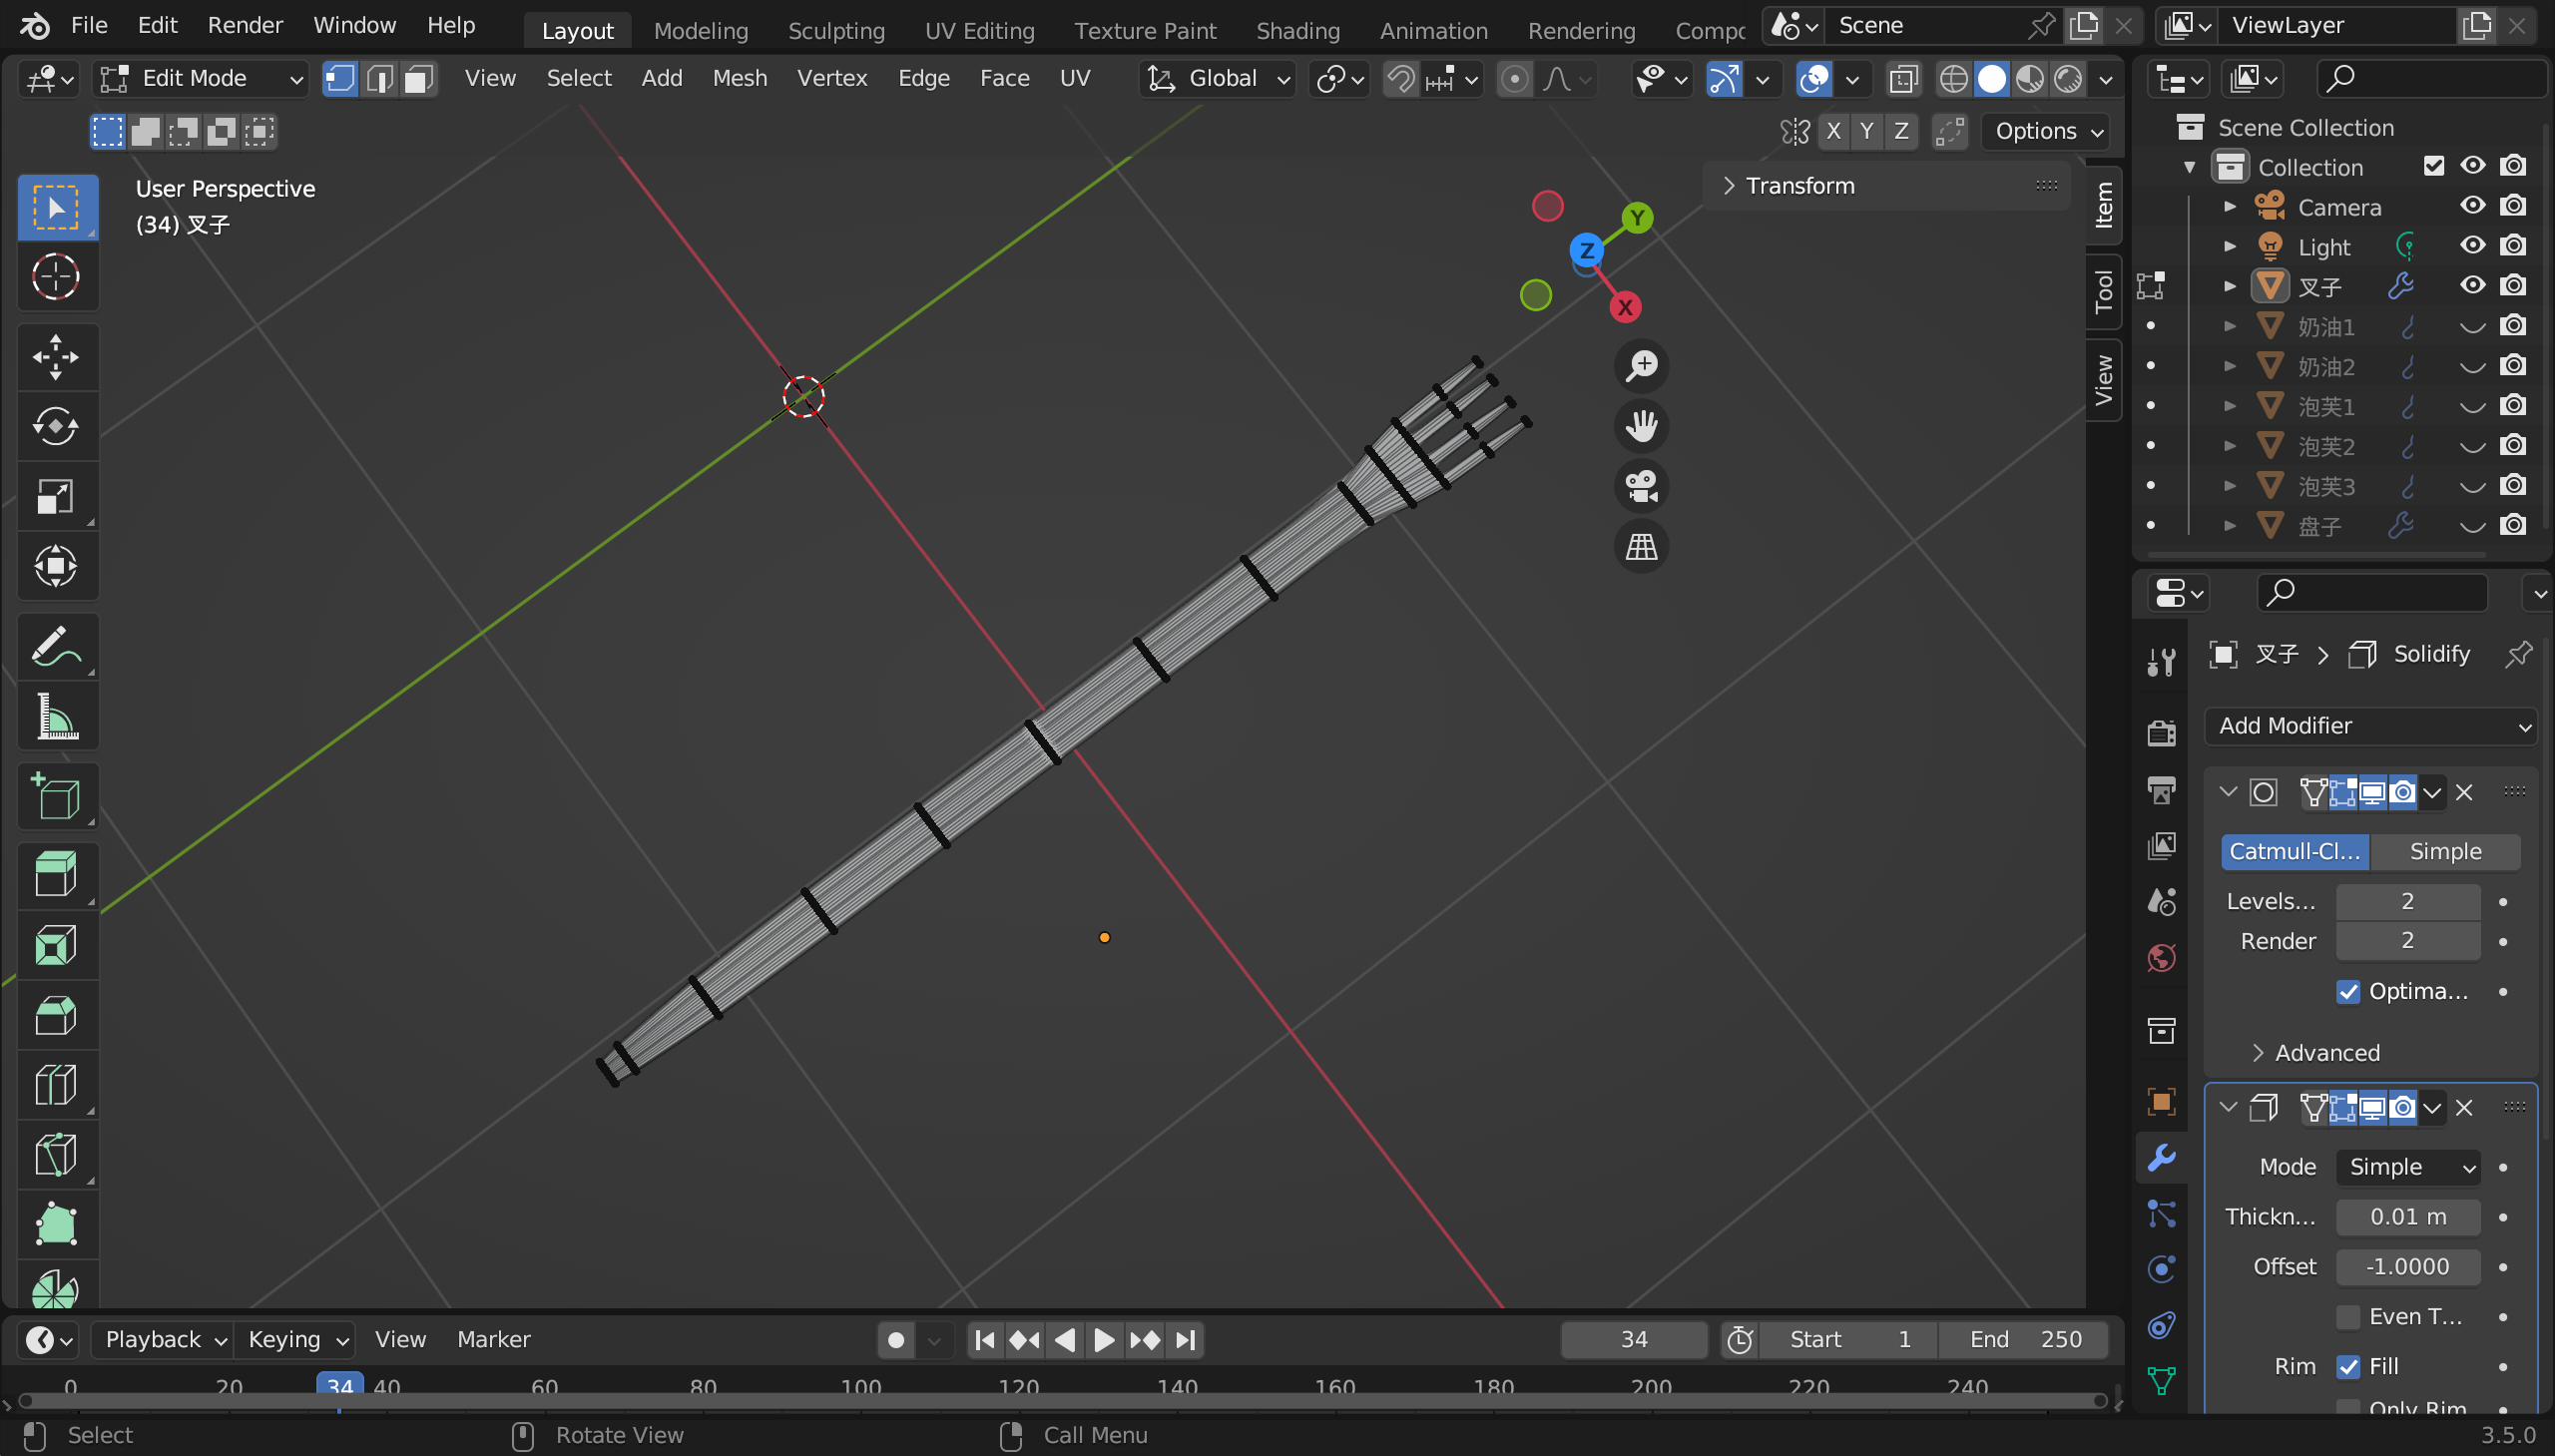Open the Mesh menu
Viewport: 2555px width, 1456px height.
(x=739, y=78)
